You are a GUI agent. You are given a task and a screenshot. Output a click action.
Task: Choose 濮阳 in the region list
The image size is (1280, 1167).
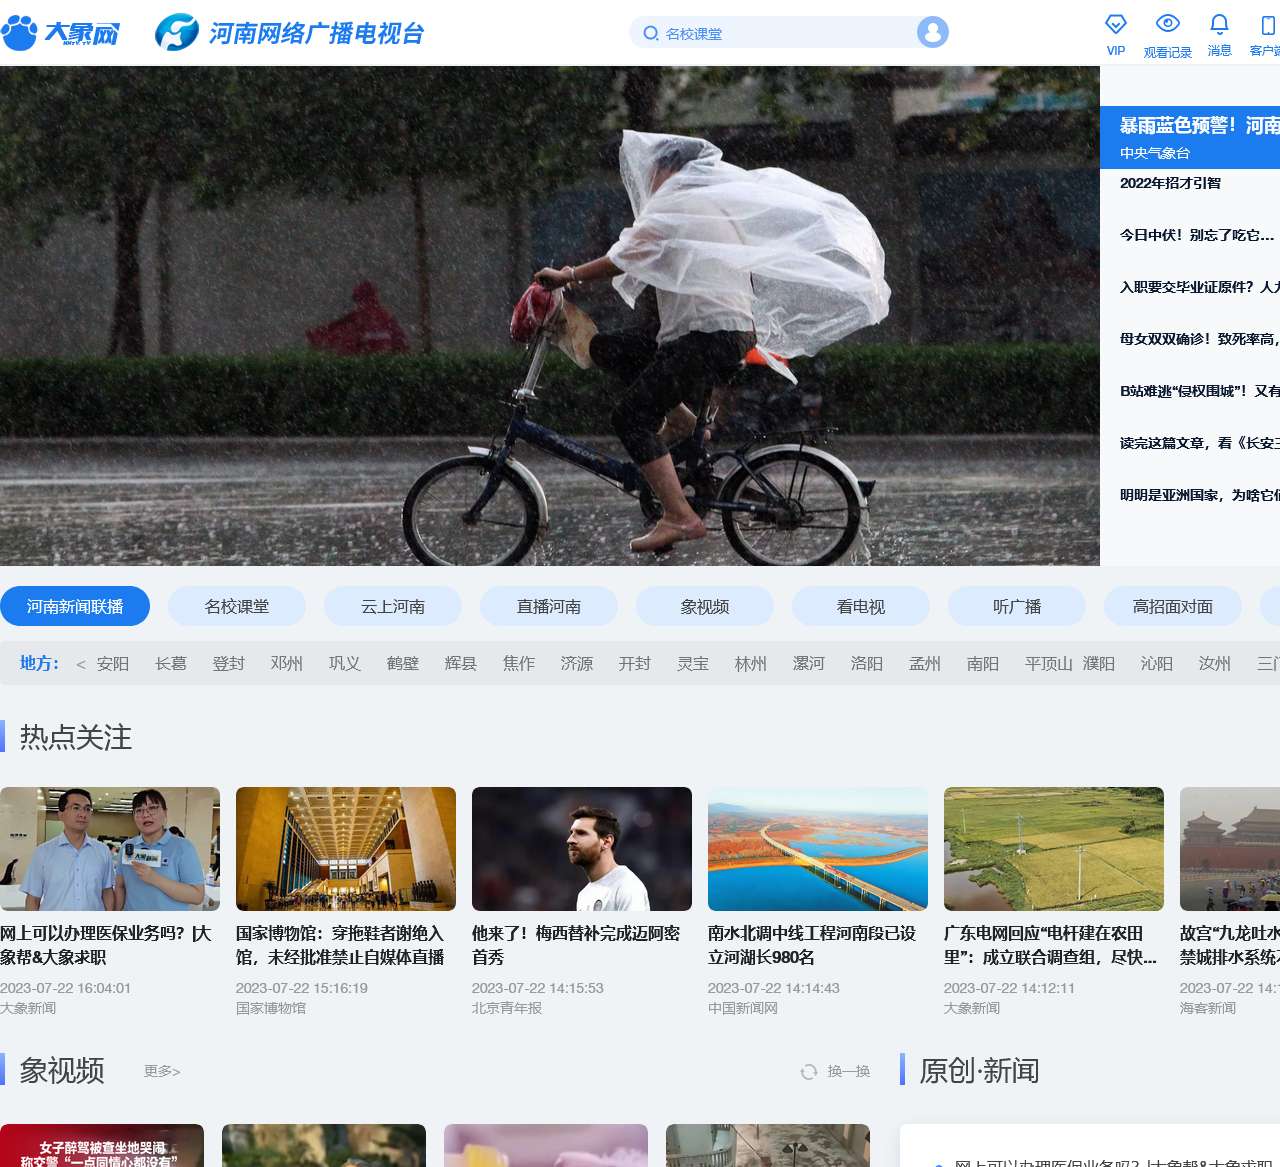[x=1099, y=664]
